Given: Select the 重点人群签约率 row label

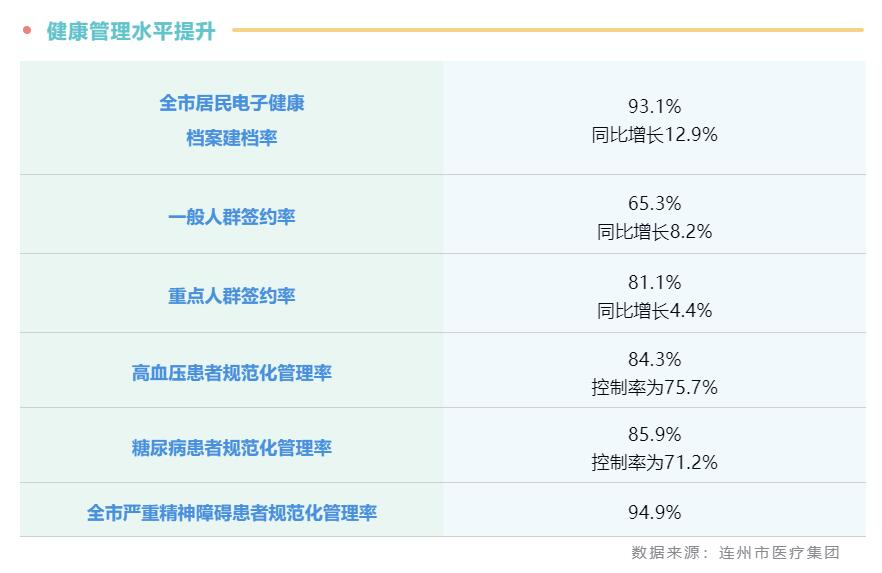Looking at the screenshot, I should click(231, 296).
